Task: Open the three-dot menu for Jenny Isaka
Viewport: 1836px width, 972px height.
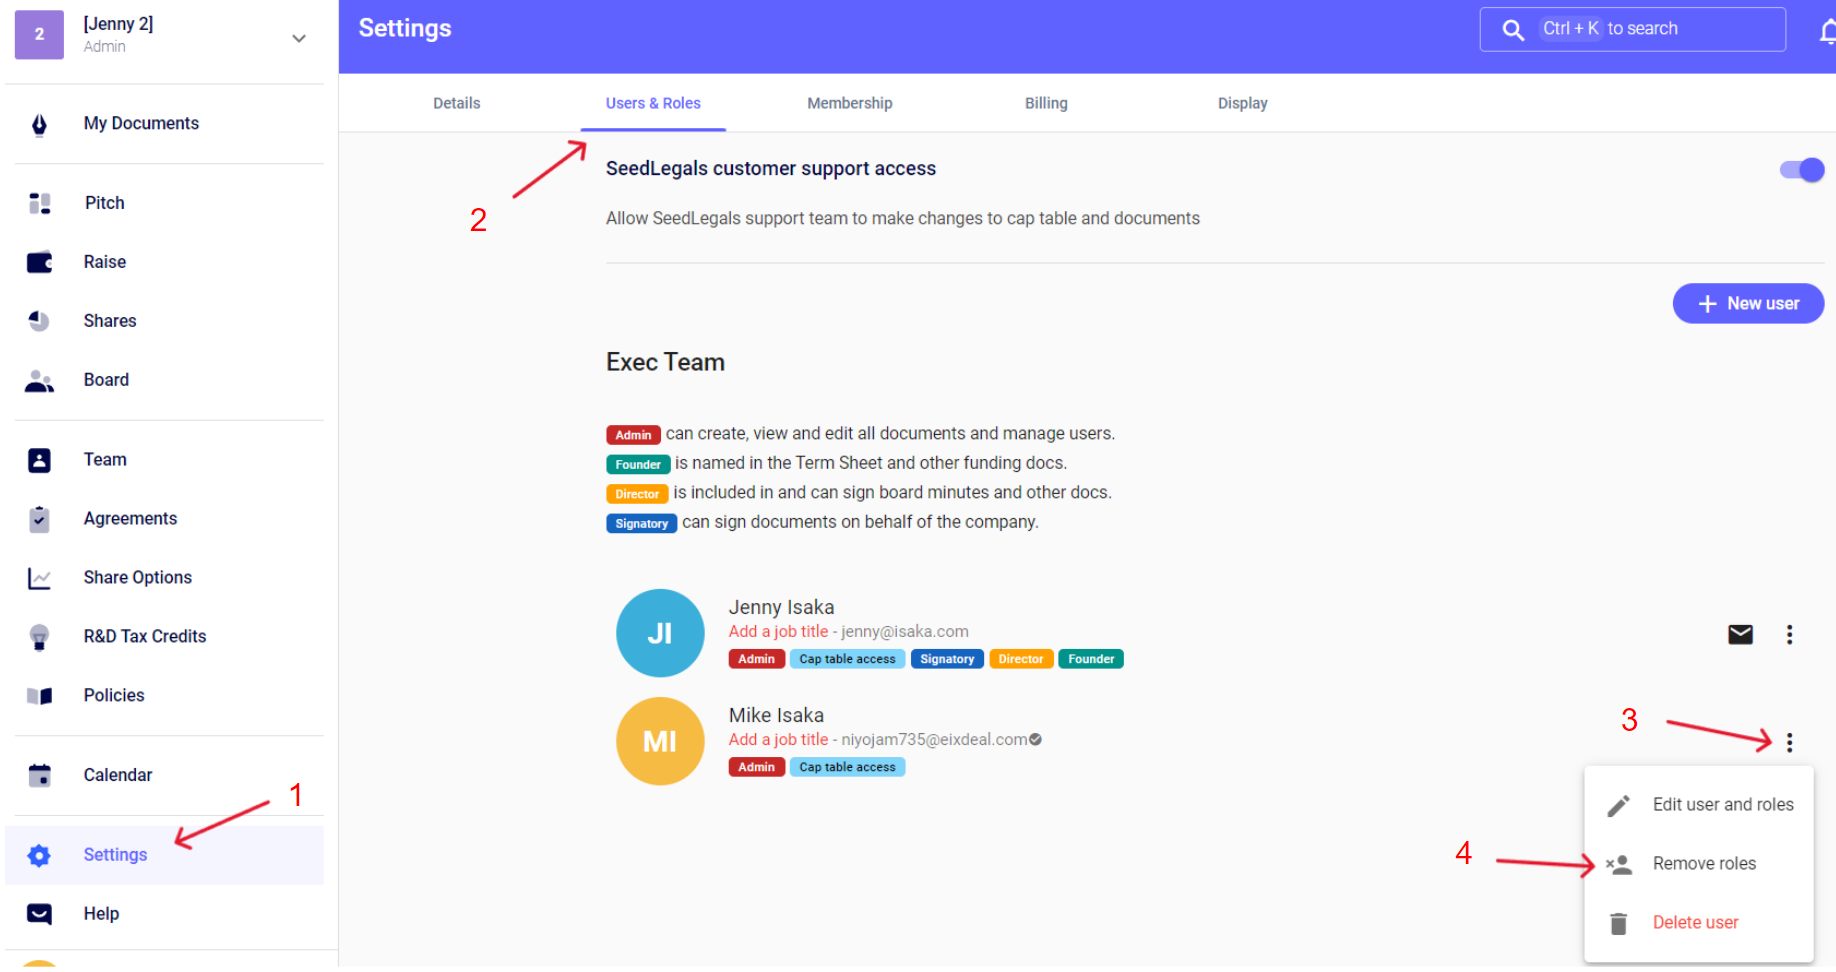Action: (1789, 634)
